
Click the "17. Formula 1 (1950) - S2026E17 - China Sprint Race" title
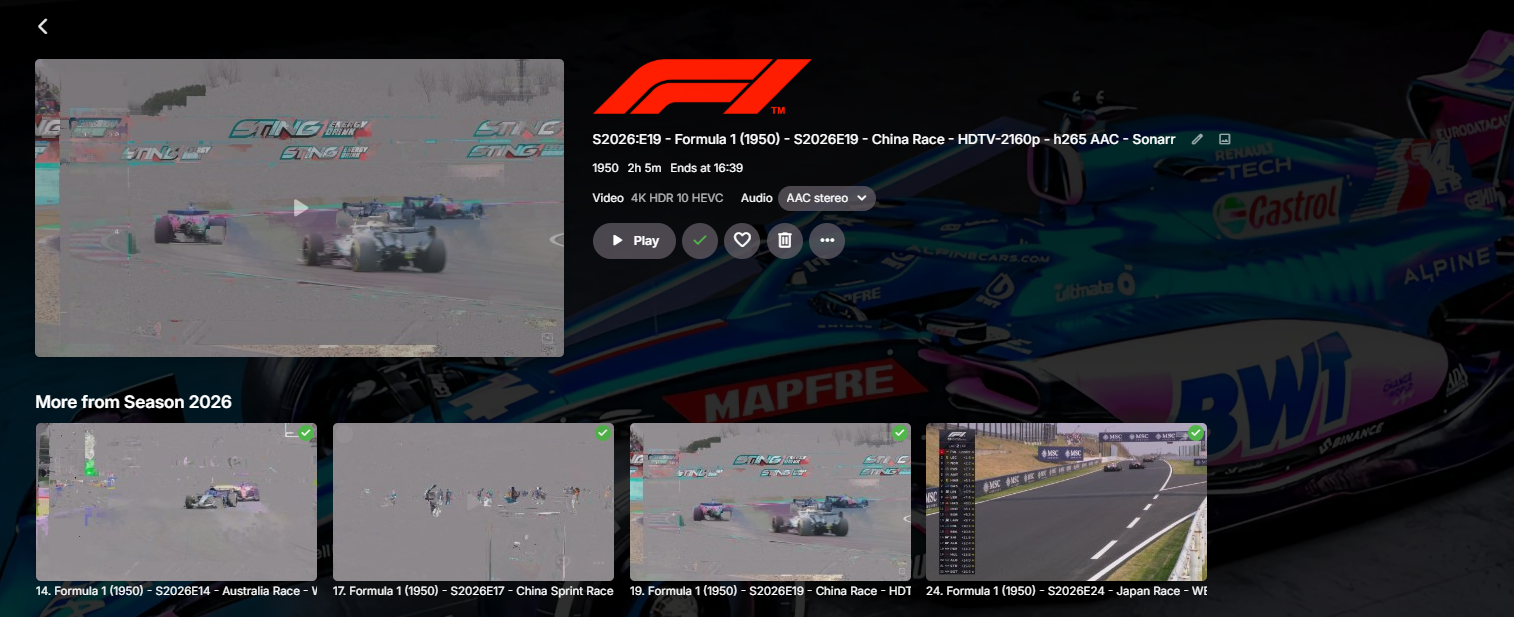473,591
